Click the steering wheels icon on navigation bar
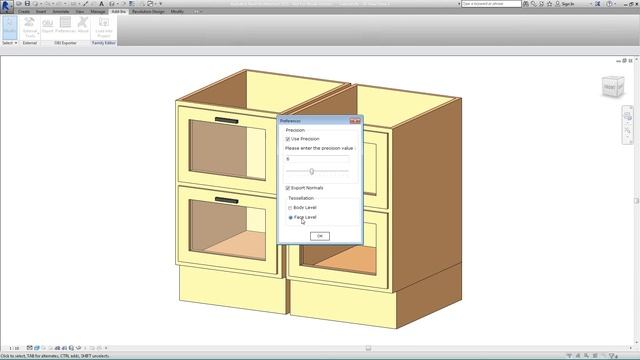 628,116
